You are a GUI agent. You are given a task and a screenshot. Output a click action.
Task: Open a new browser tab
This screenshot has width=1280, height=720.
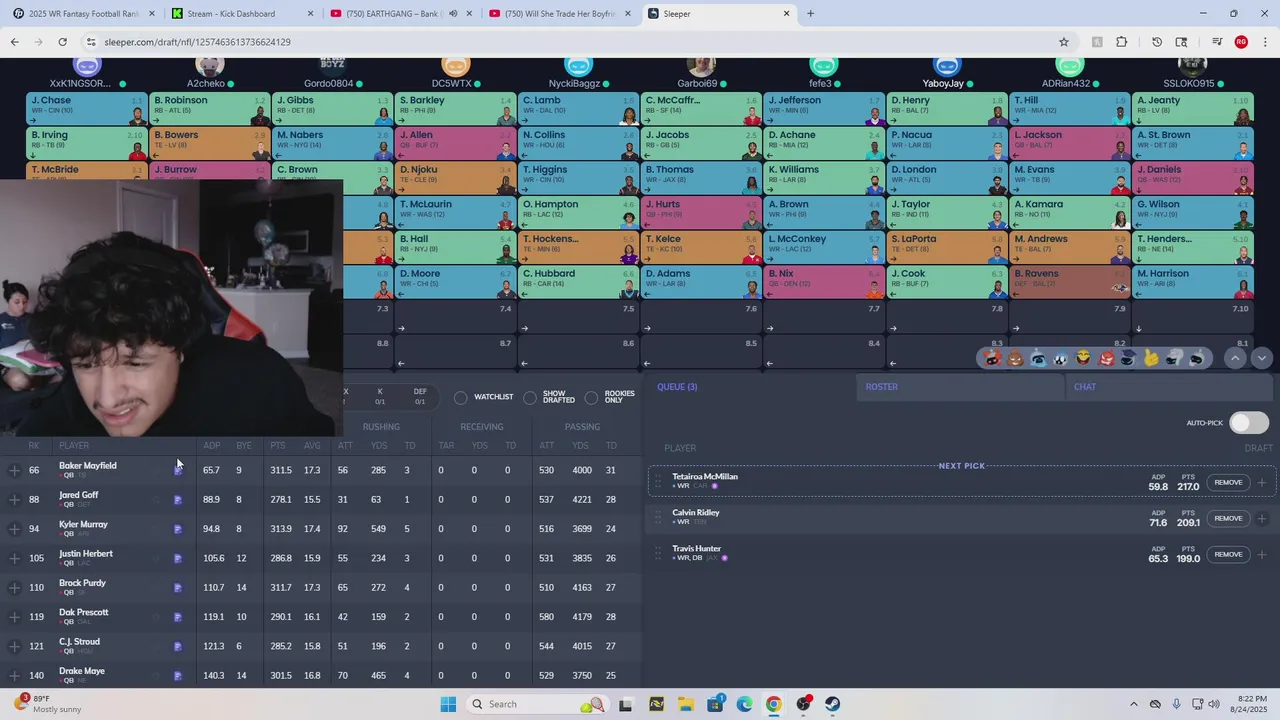pos(810,14)
